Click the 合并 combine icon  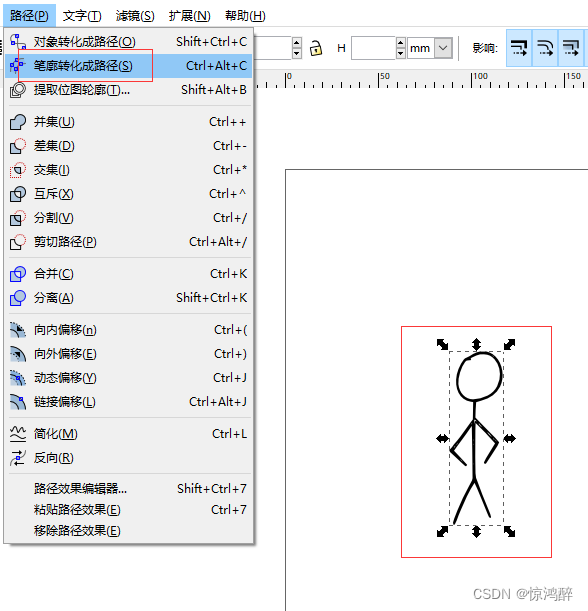click(x=18, y=274)
